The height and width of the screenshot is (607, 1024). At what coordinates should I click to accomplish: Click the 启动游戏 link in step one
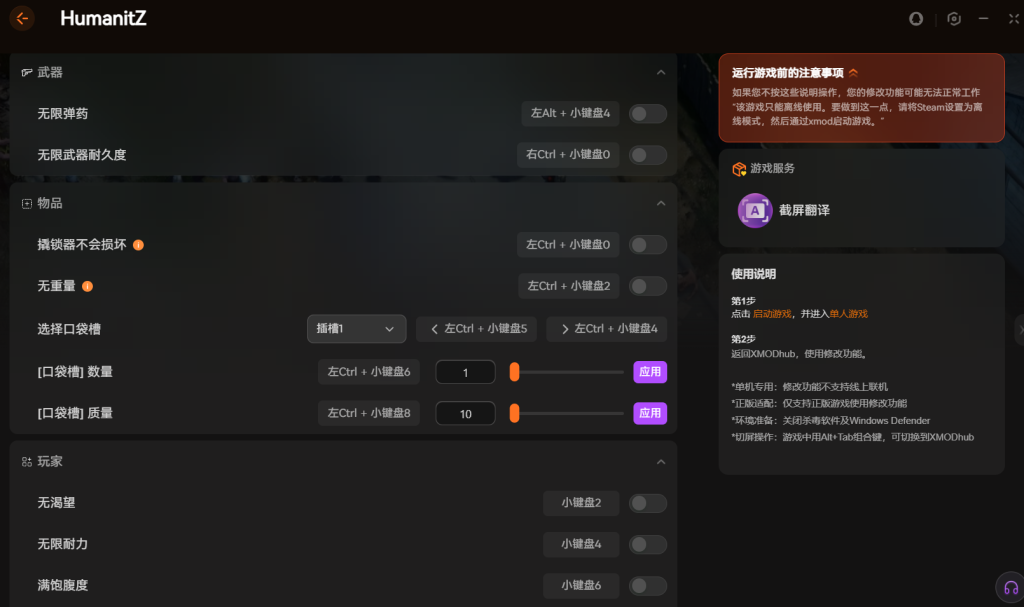pos(771,314)
